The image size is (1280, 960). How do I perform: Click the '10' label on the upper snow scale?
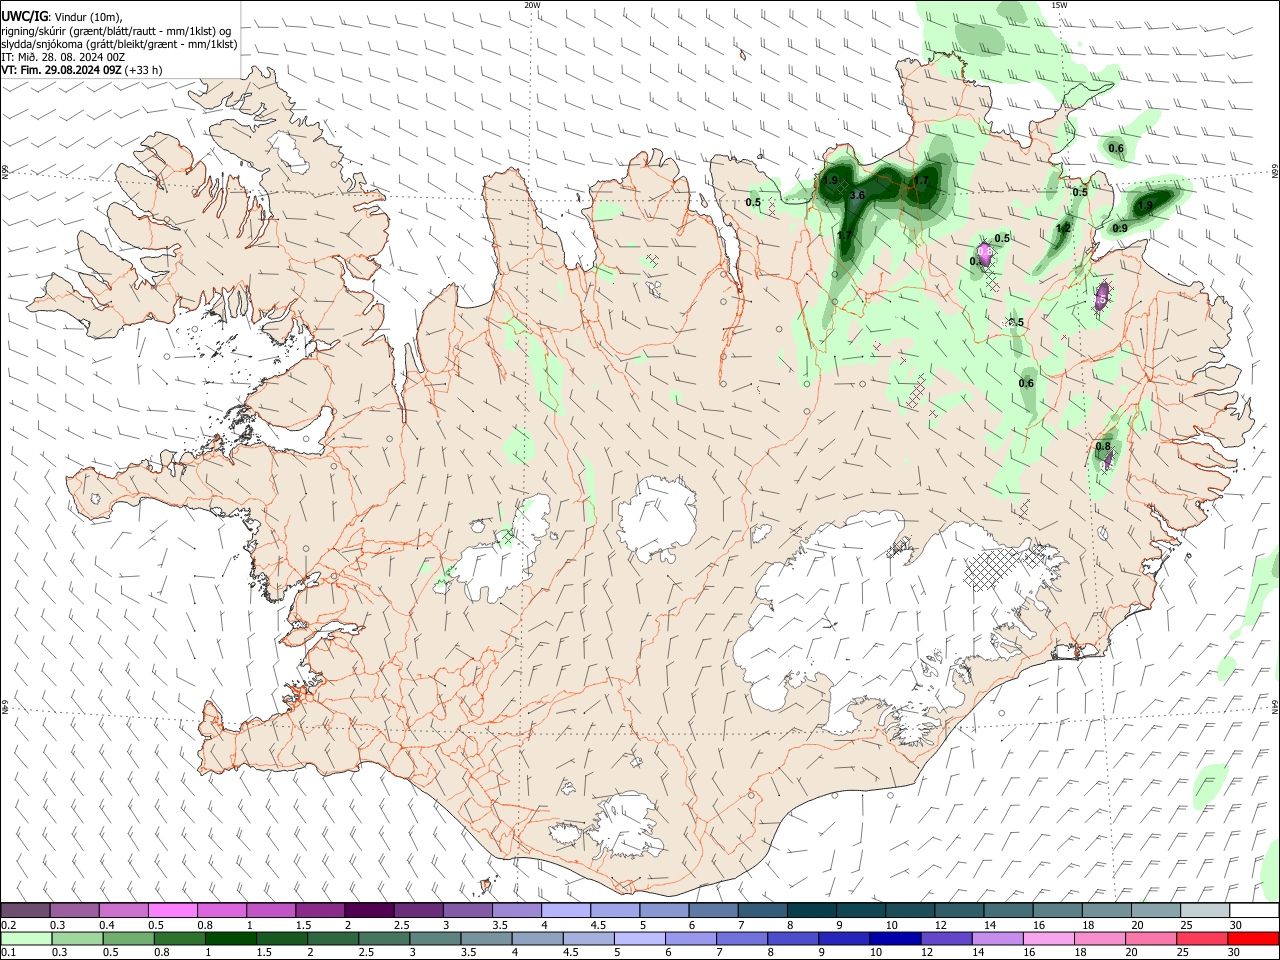[x=892, y=925]
